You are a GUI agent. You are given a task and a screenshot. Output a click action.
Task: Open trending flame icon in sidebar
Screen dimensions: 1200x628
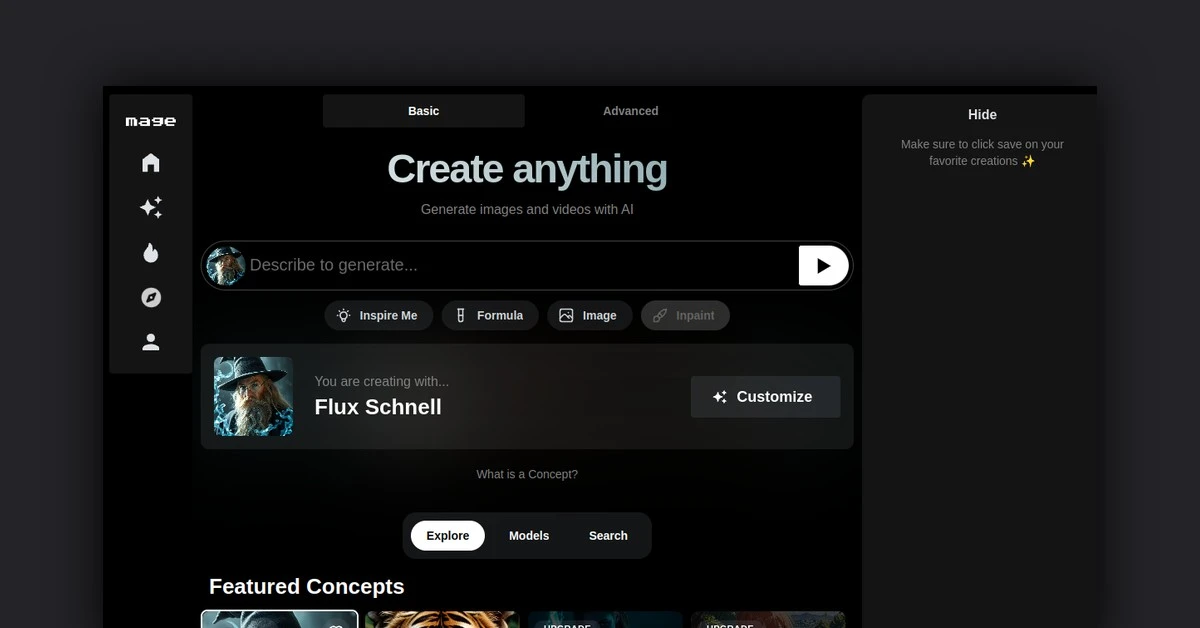(151, 253)
